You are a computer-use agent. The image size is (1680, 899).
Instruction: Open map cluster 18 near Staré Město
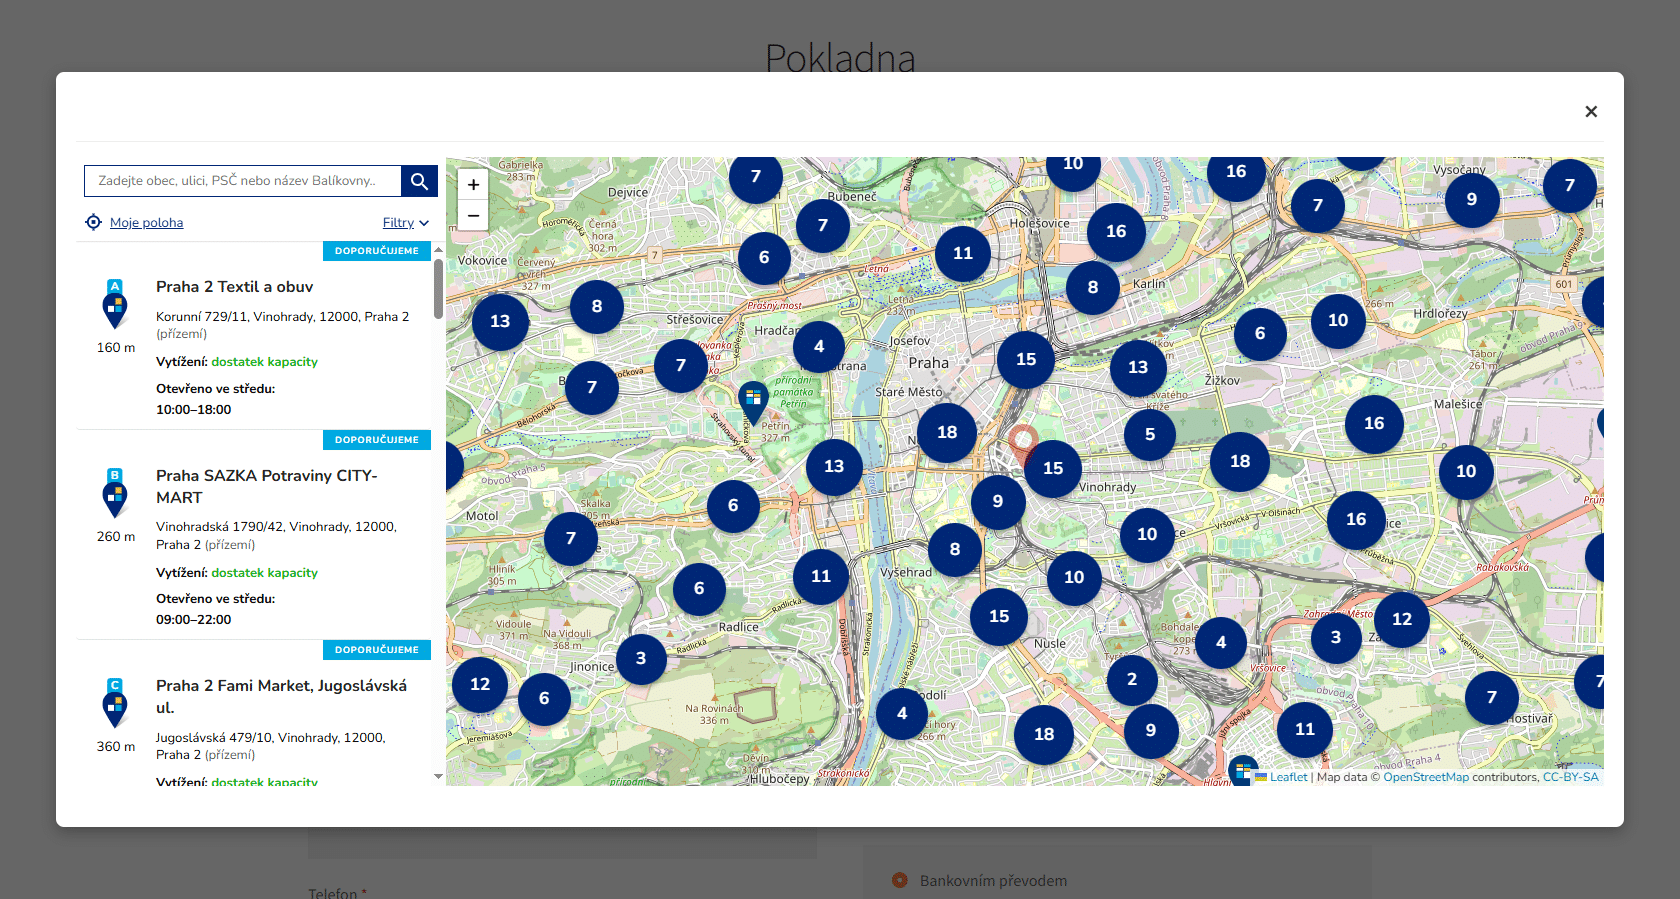[947, 432]
